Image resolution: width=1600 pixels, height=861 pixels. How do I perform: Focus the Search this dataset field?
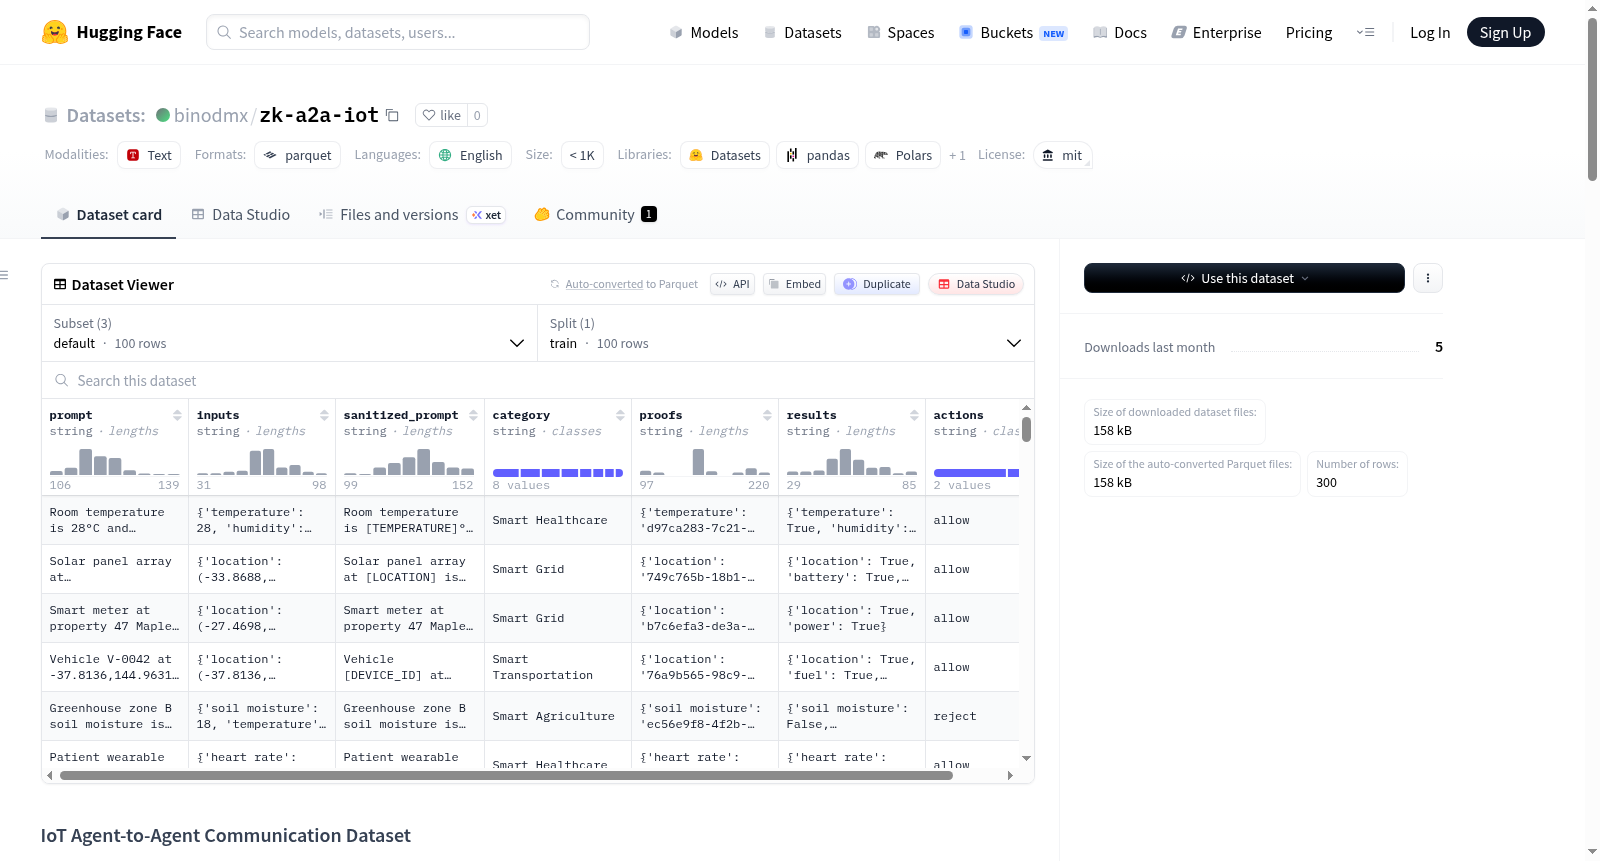(x=538, y=380)
